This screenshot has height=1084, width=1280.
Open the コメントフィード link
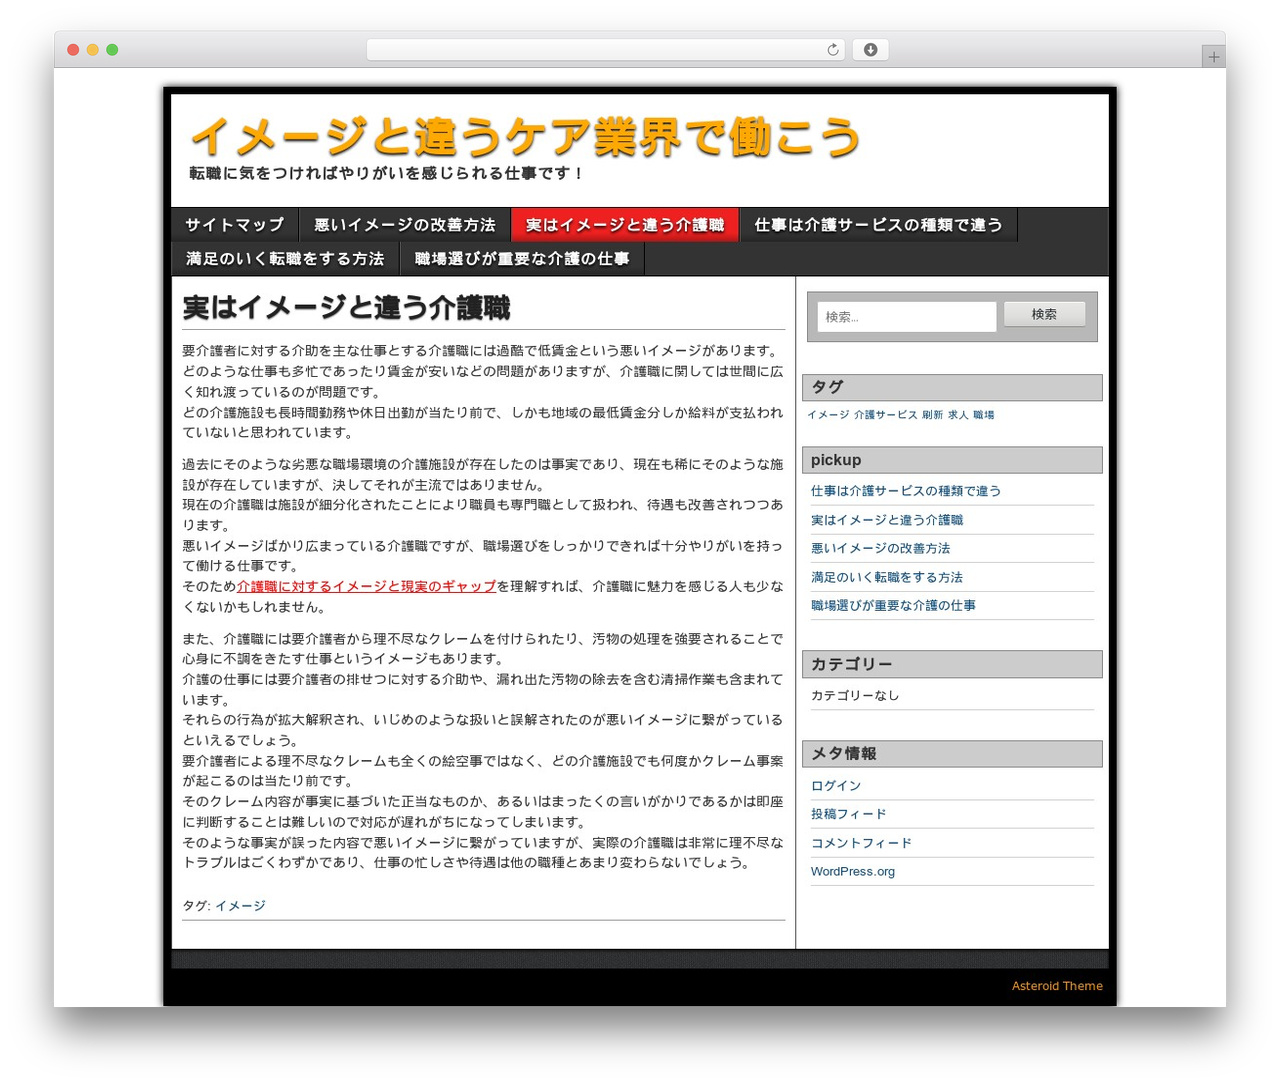861,843
